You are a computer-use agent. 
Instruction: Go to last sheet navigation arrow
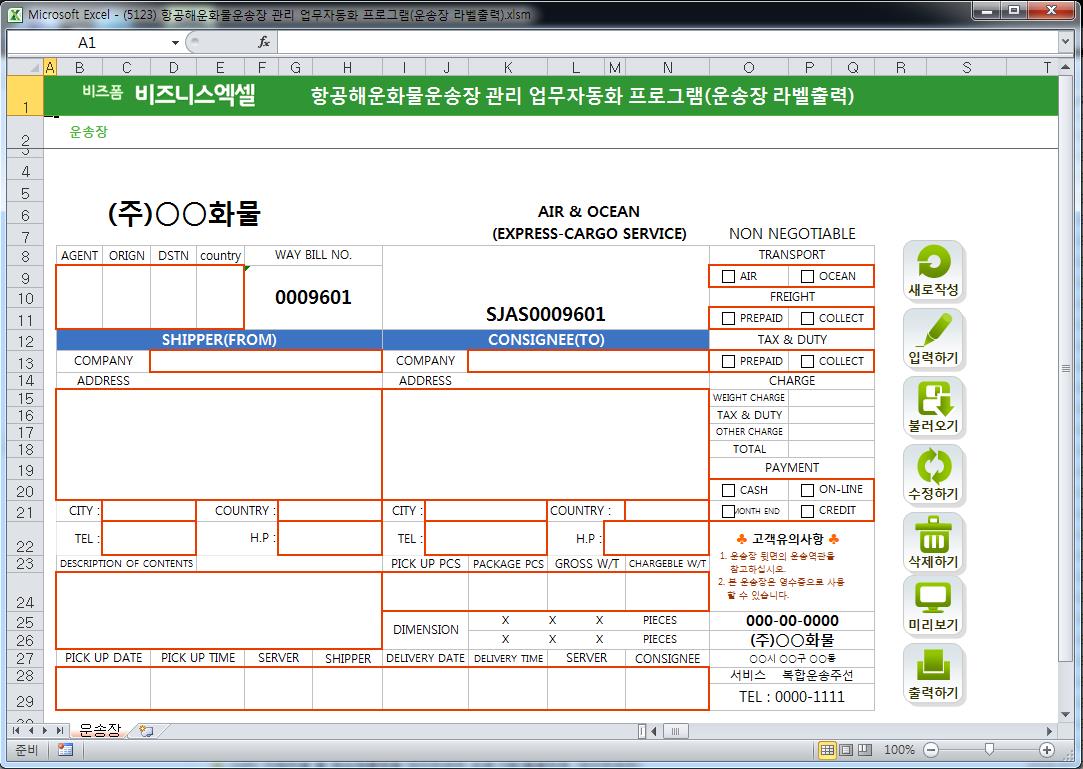point(60,730)
